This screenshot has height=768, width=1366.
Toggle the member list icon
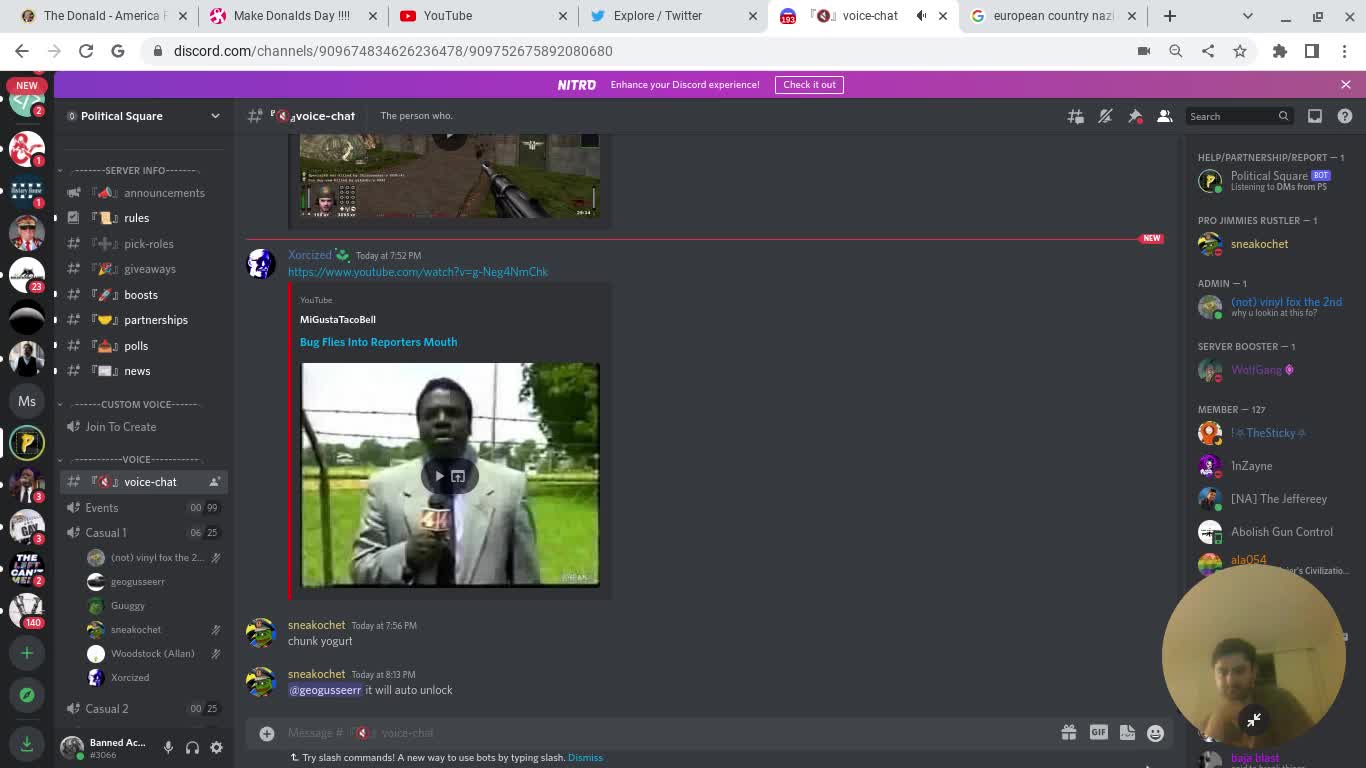(1165, 116)
